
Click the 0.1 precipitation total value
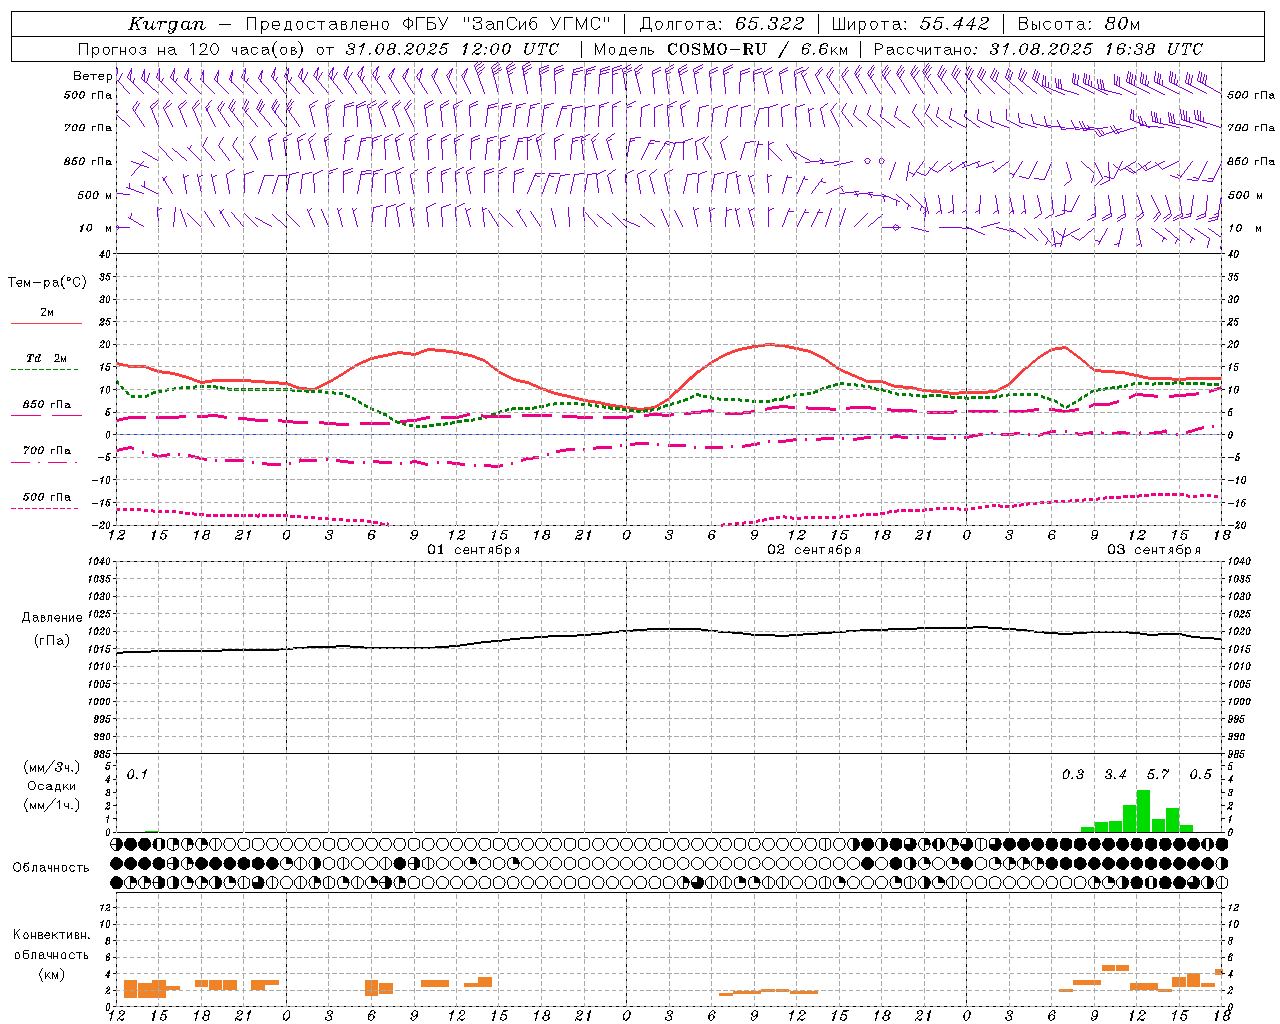(137, 774)
